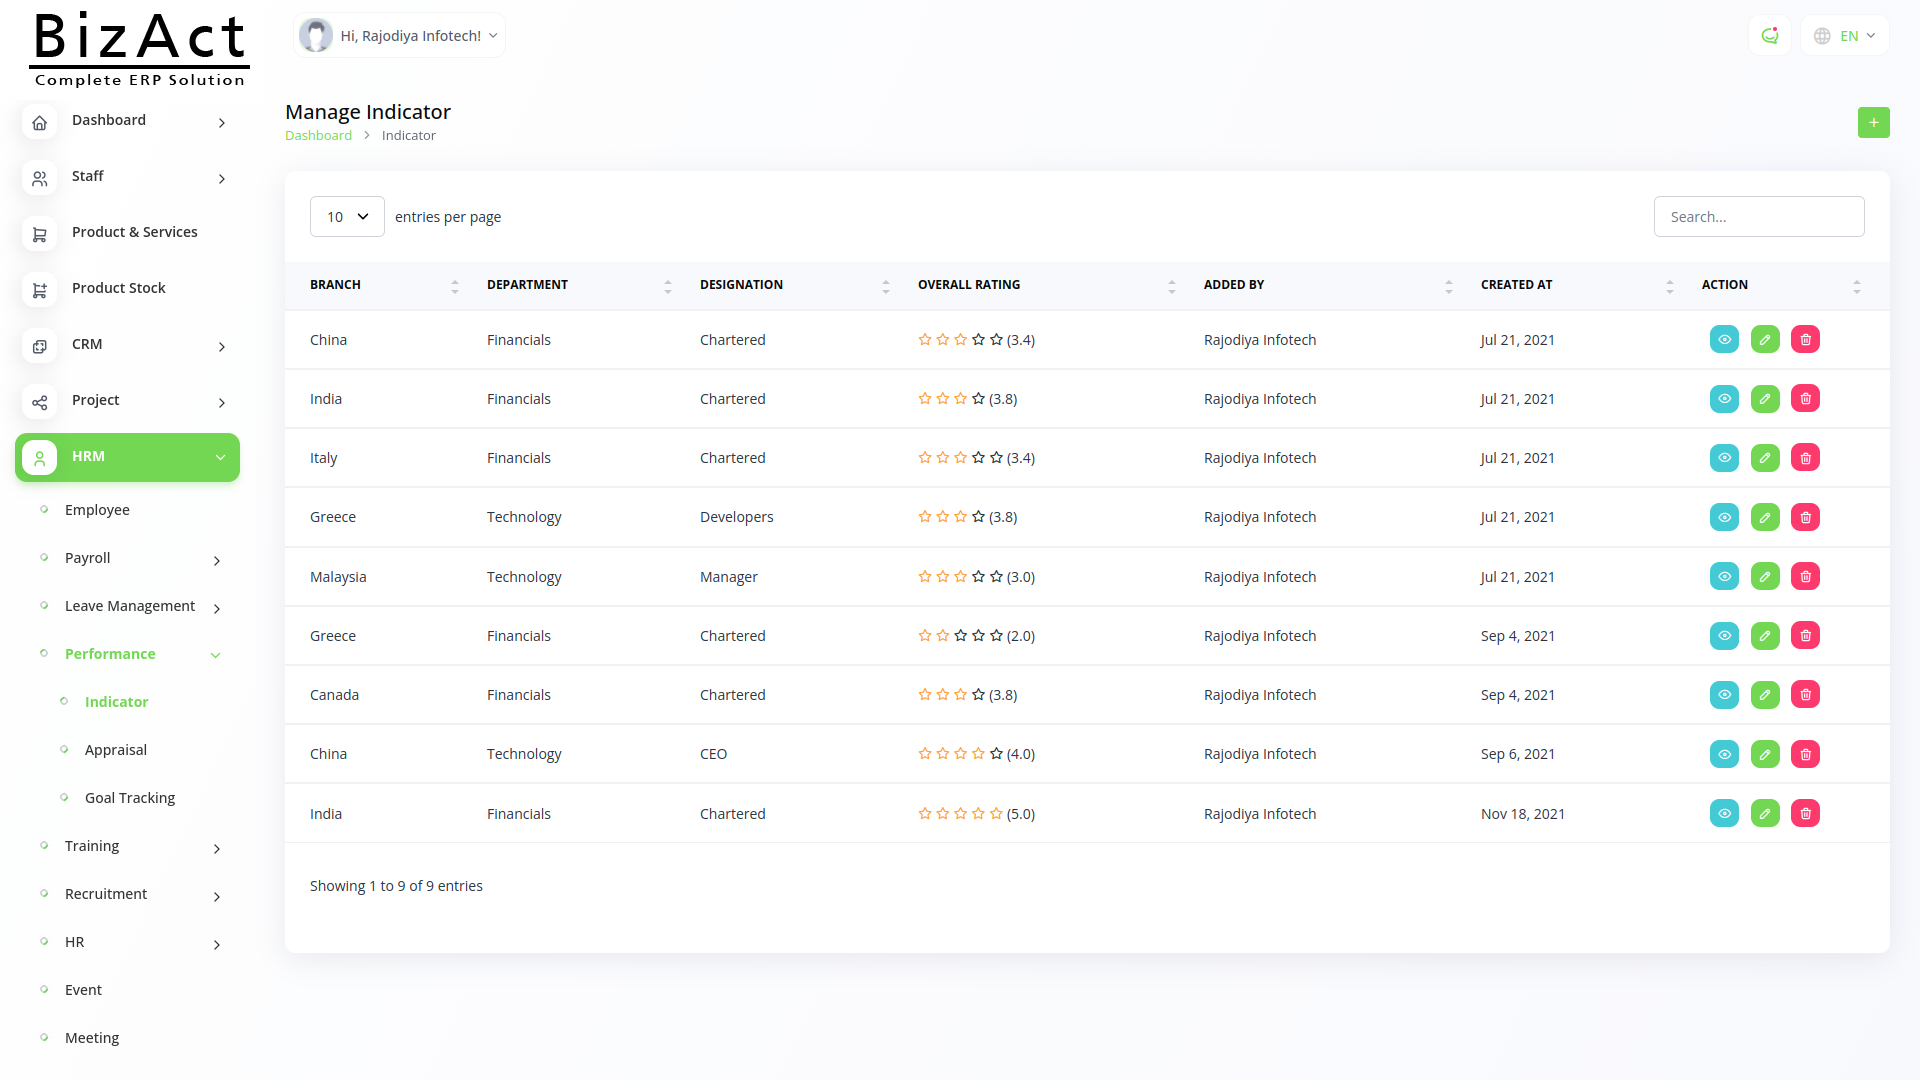
Task: Collapse the Performance submenu chevron
Action: pyautogui.click(x=216, y=655)
